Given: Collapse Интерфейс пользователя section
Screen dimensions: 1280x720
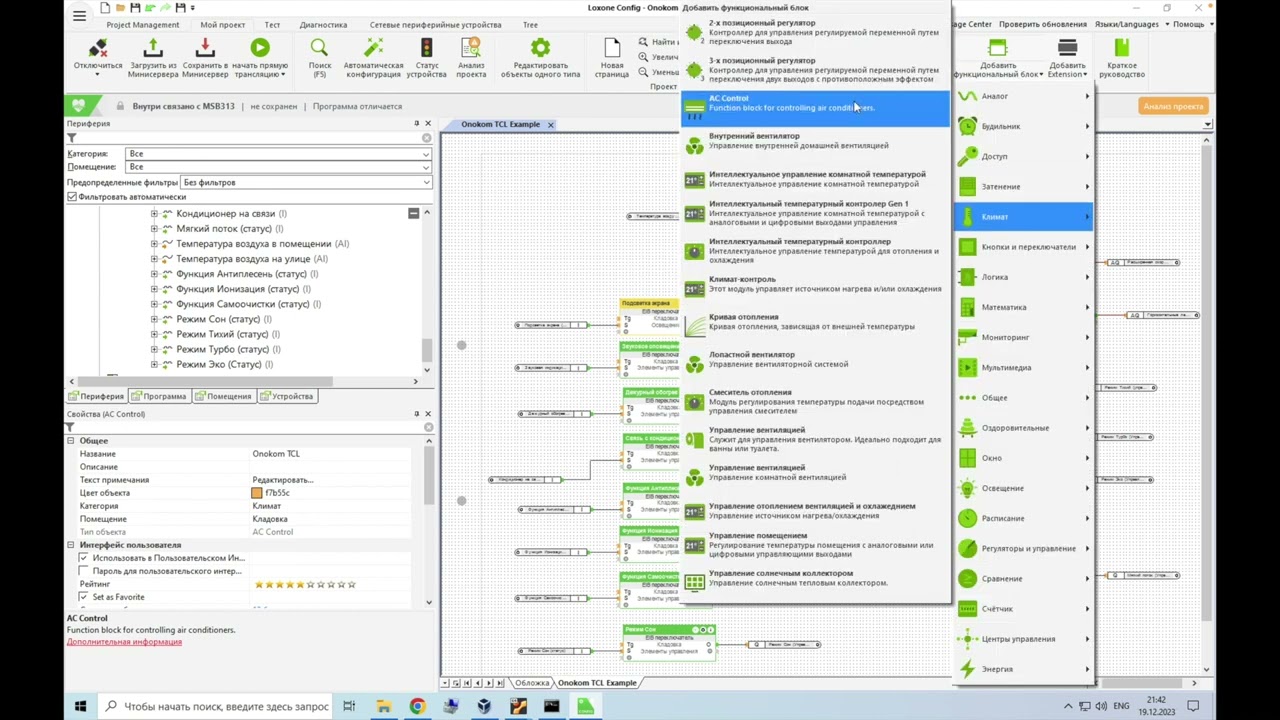Looking at the screenshot, I should click(x=71, y=545).
